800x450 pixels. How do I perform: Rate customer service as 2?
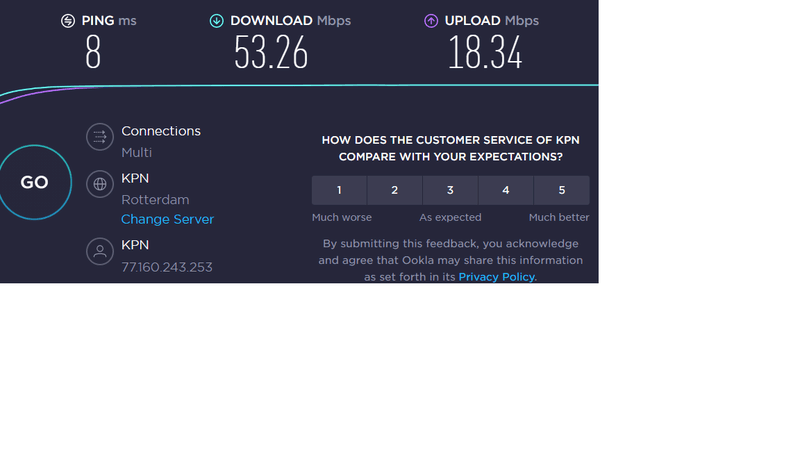(x=394, y=190)
